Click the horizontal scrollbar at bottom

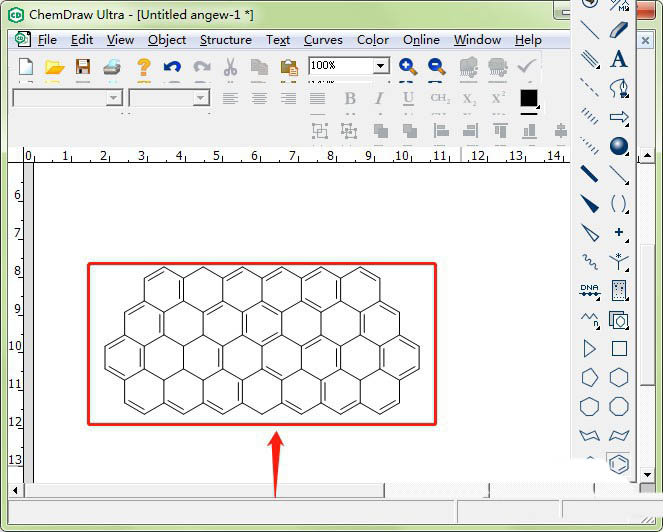[200, 491]
